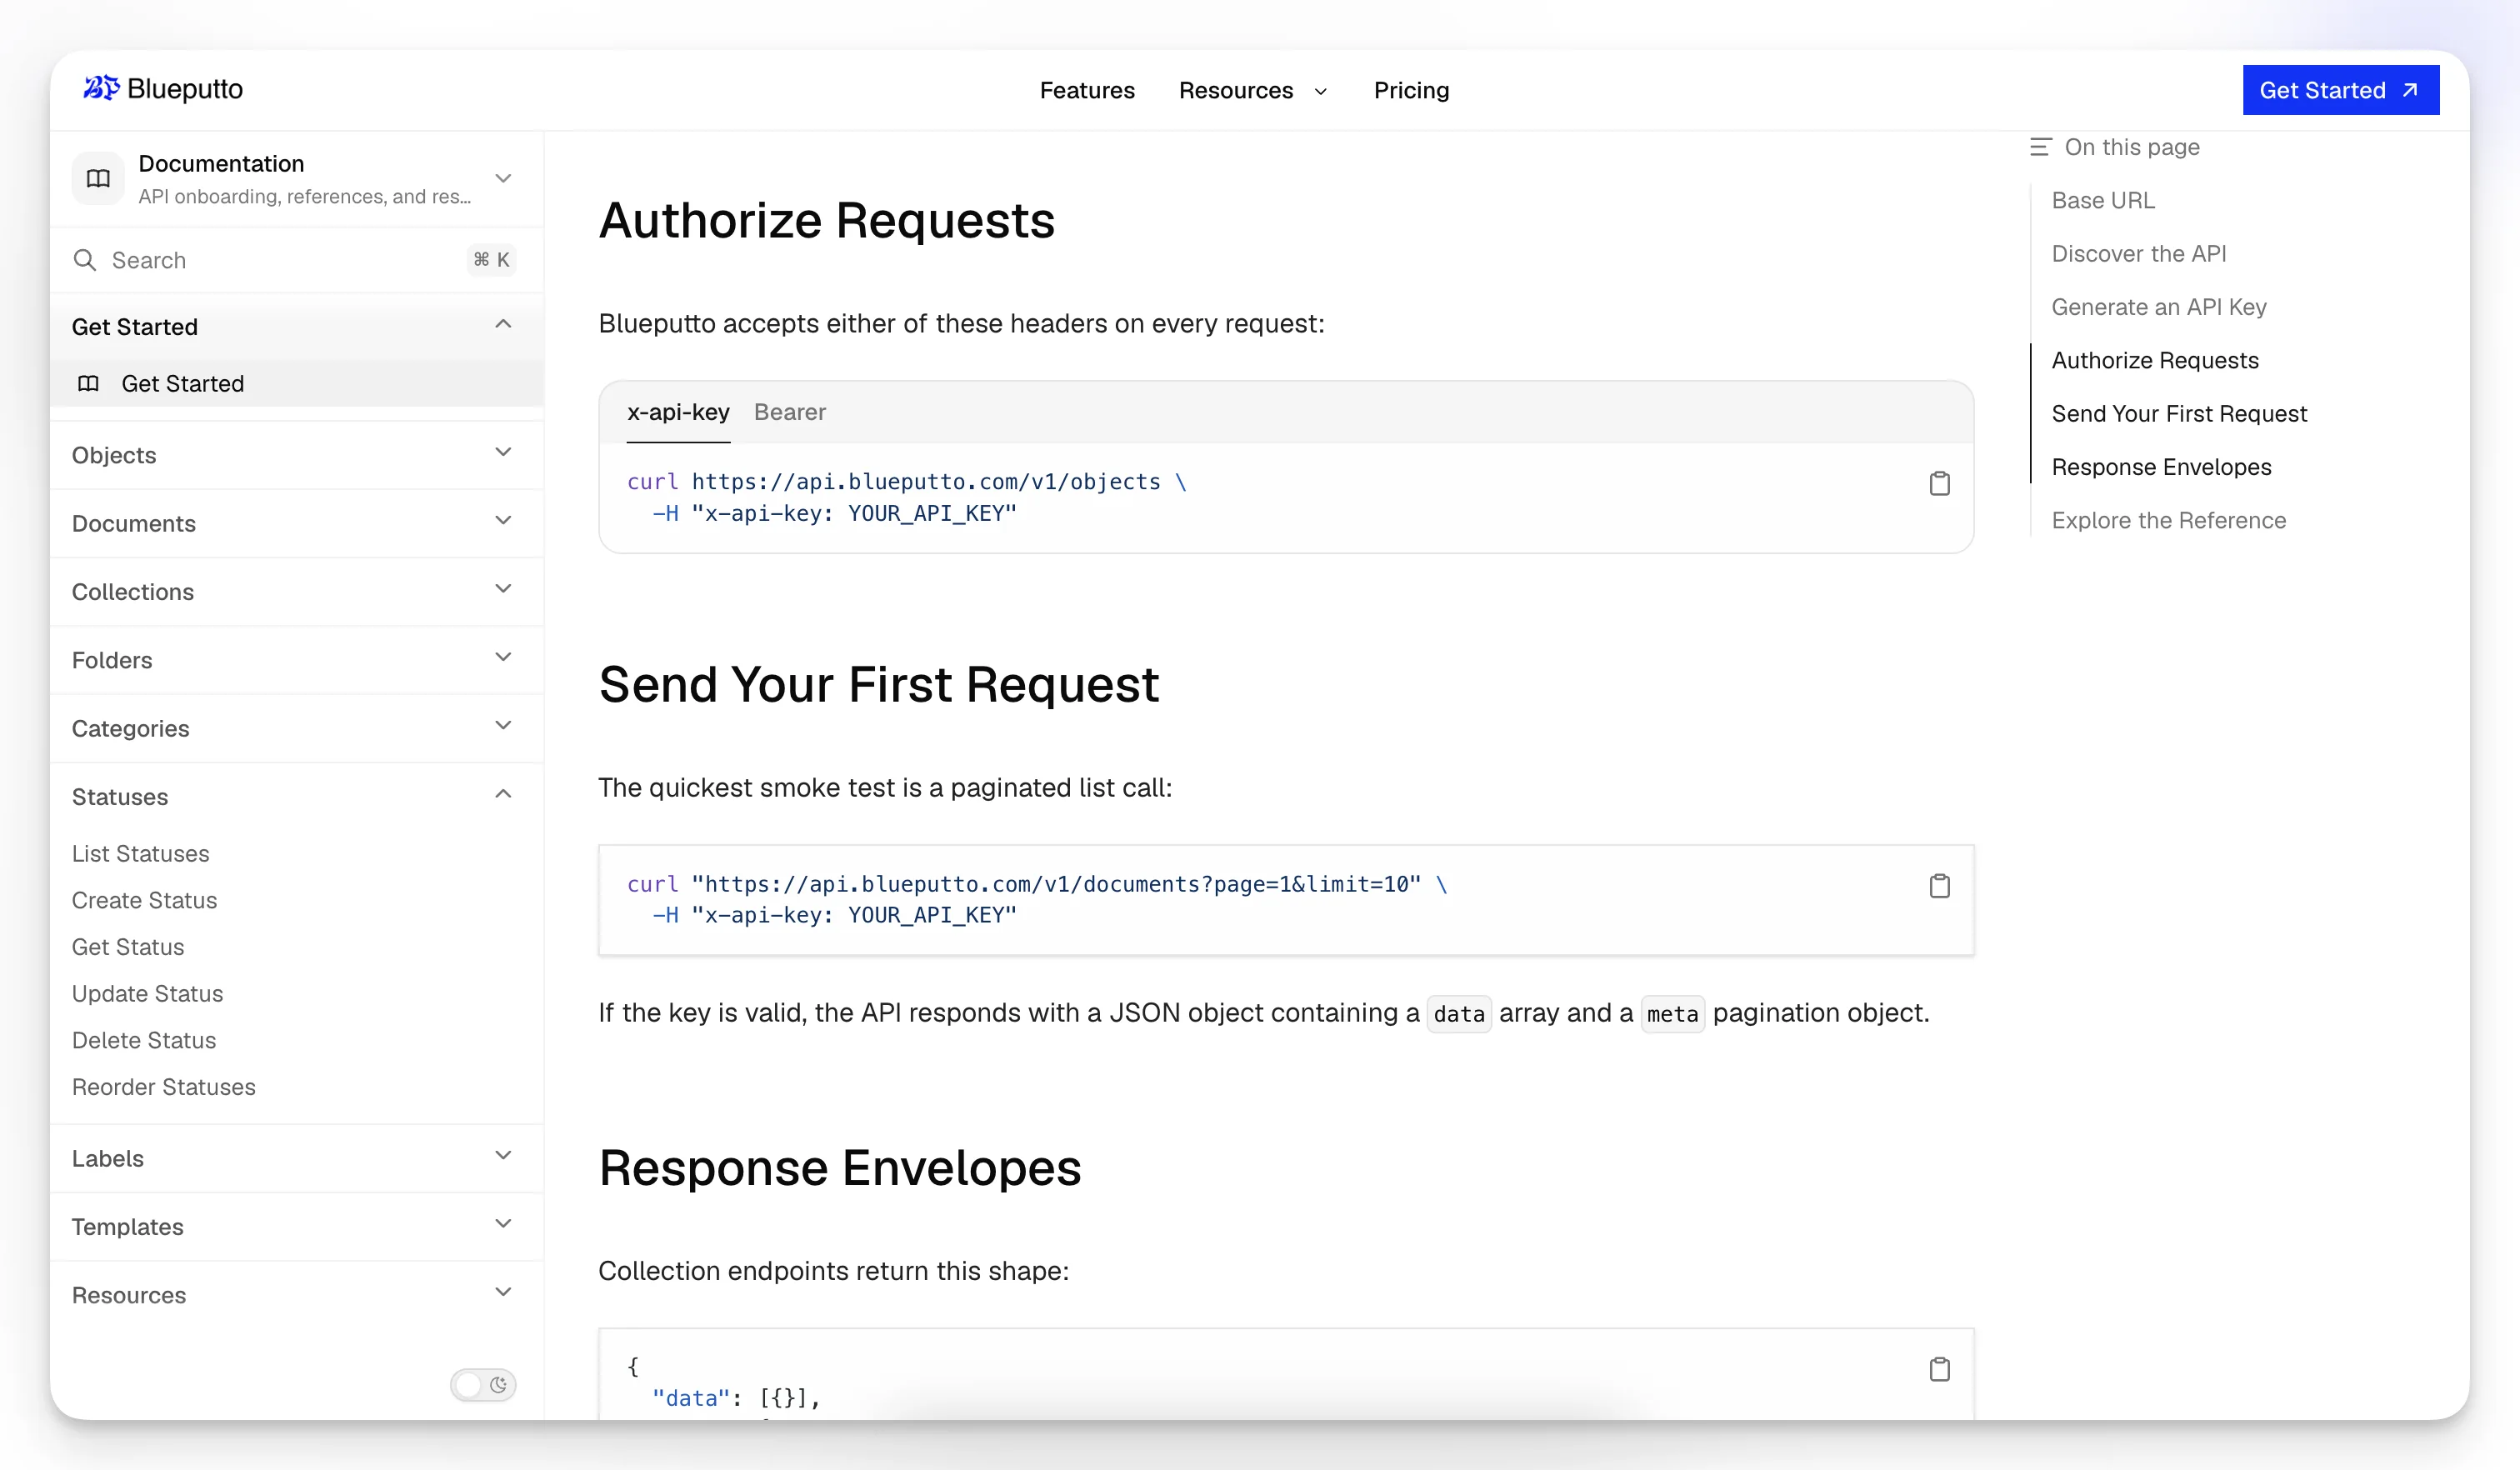Expand the Categories sidebar section

click(296, 728)
